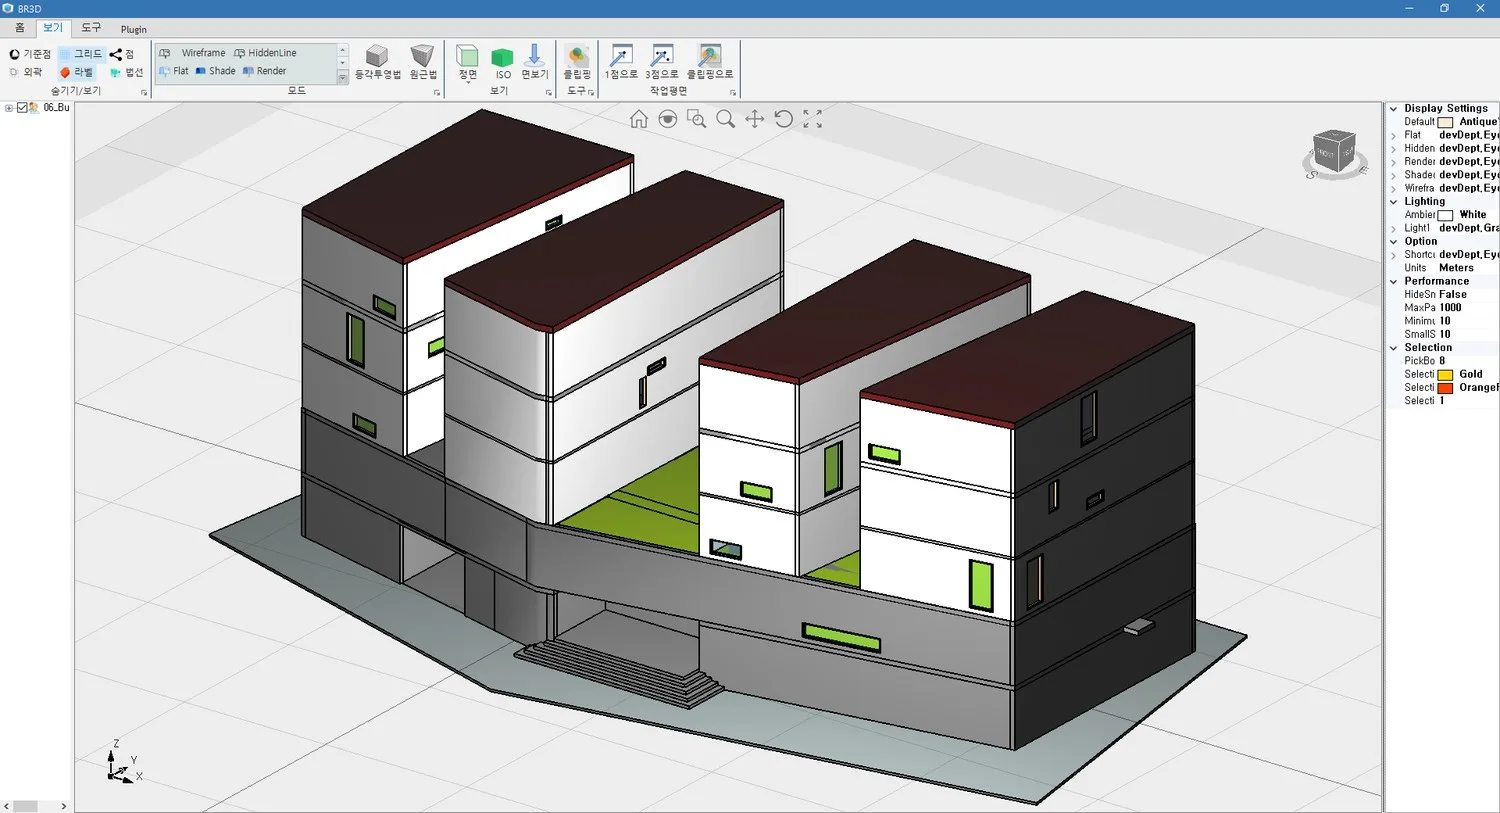The image size is (1500, 813).
Task: Expand the 06_Bu tree node
Action: click(x=9, y=108)
